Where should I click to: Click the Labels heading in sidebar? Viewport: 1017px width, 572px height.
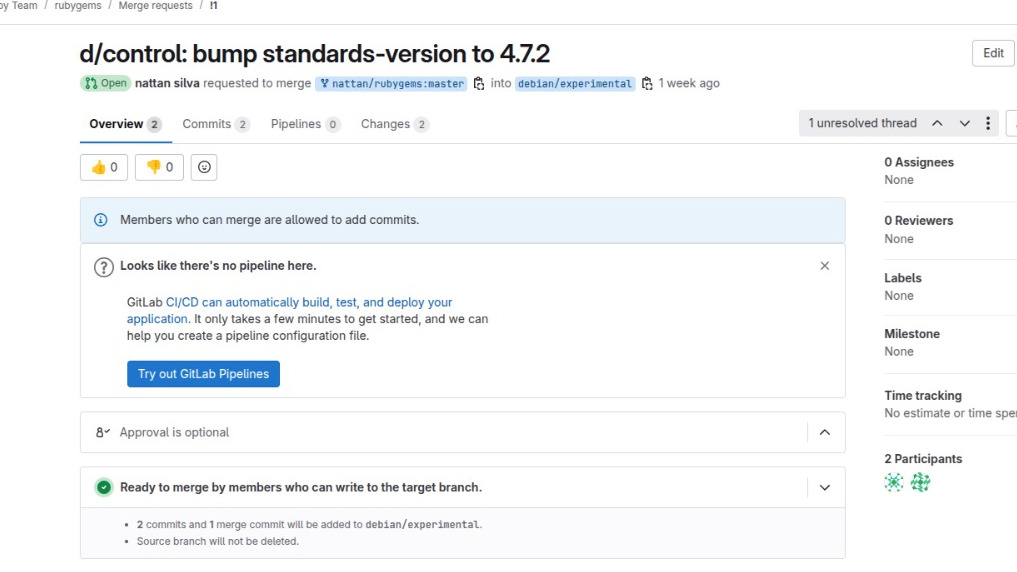click(x=902, y=278)
